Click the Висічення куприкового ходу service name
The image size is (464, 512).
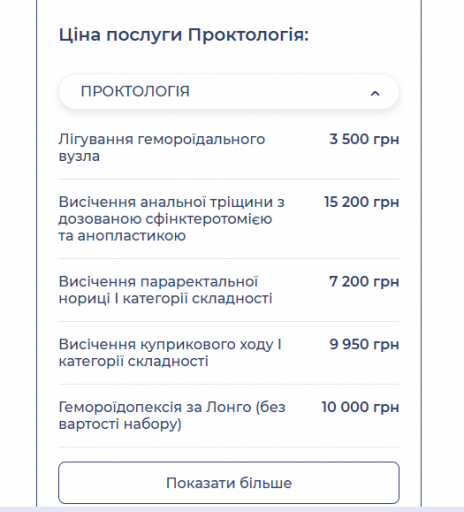pyautogui.click(x=170, y=353)
